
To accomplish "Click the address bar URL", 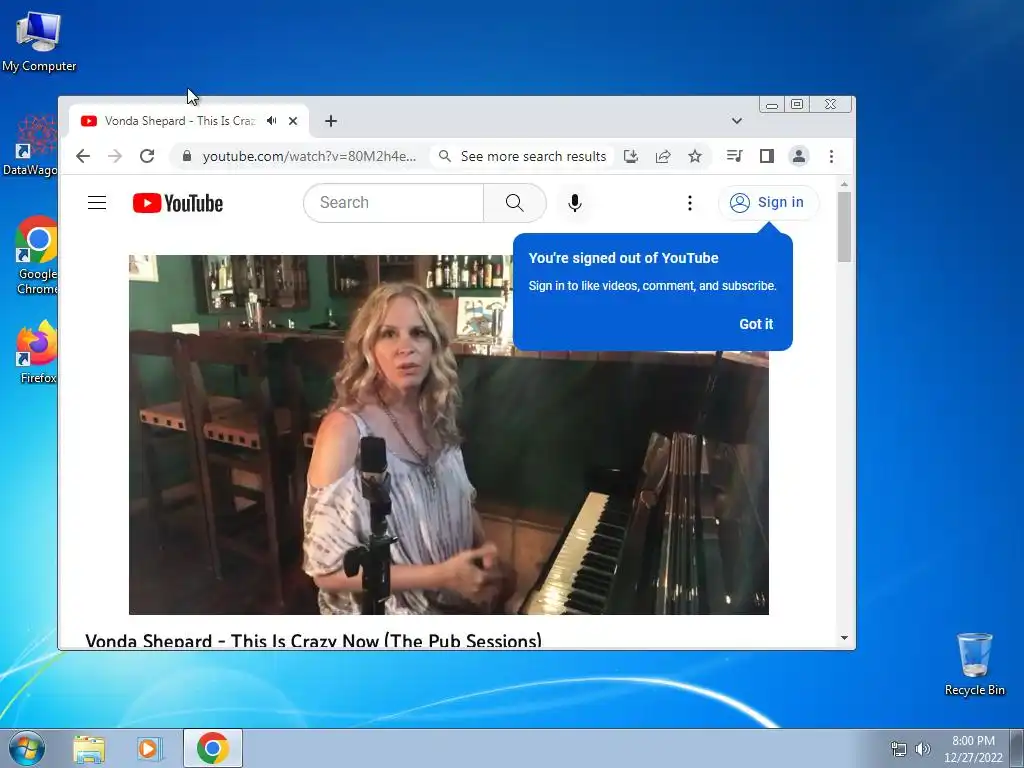I will tap(309, 156).
